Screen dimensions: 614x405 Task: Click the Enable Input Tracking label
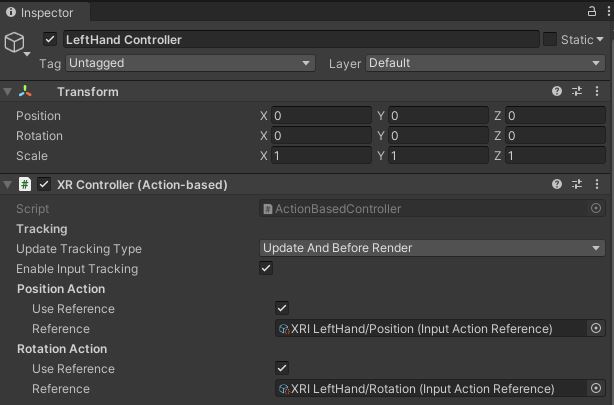pyautogui.click(x=77, y=269)
